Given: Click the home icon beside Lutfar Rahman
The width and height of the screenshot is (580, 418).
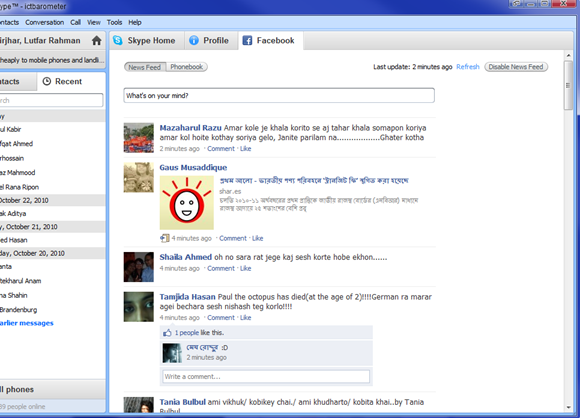Looking at the screenshot, I should click(x=97, y=40).
